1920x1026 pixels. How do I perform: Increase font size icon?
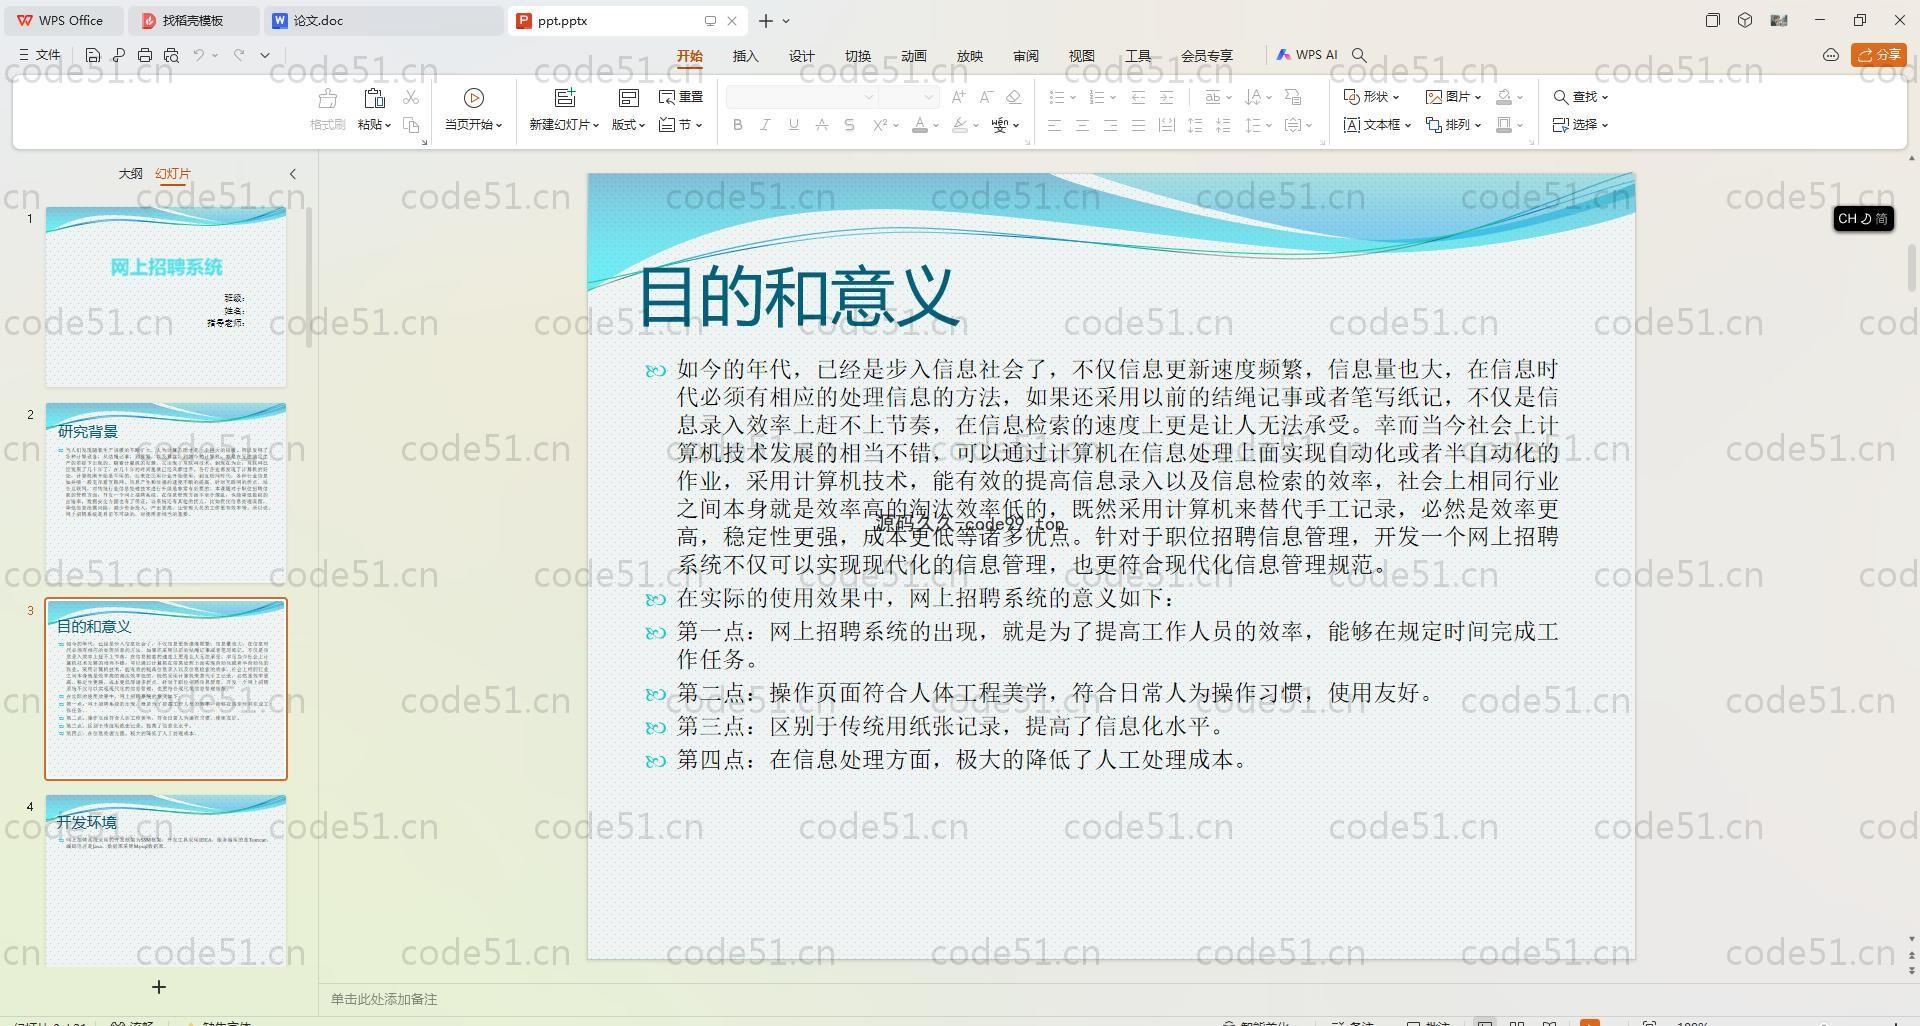coord(958,97)
